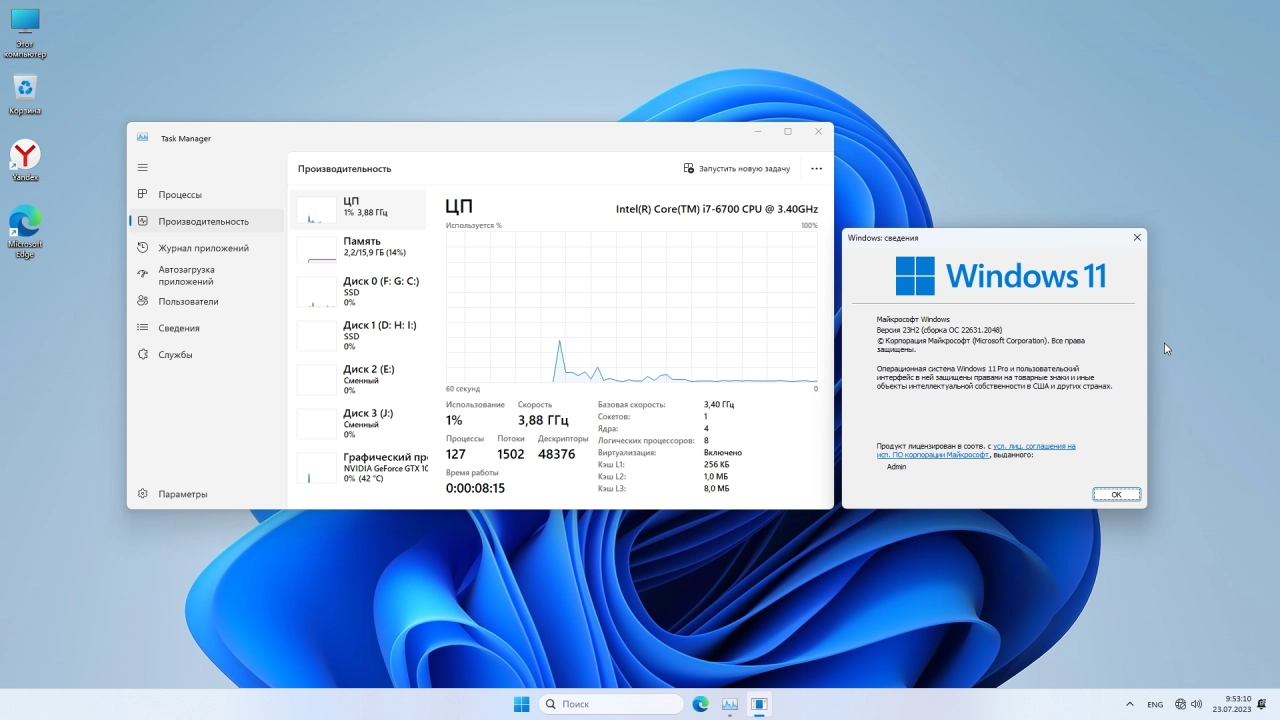Click the Включено virtualization value
This screenshot has height=720, width=1280.
[723, 452]
